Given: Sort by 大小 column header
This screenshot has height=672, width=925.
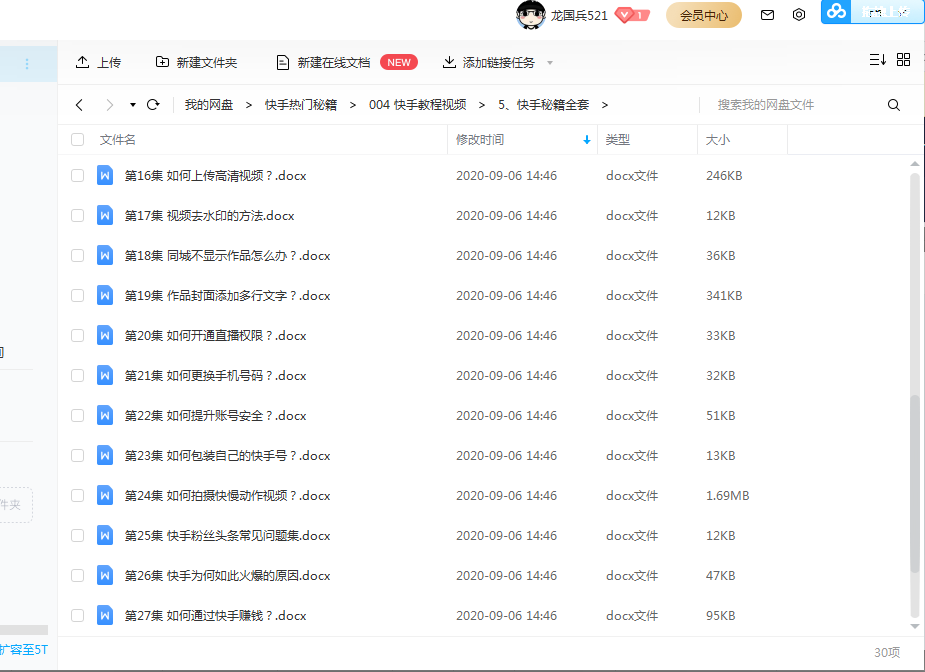Looking at the screenshot, I should click(x=718, y=140).
